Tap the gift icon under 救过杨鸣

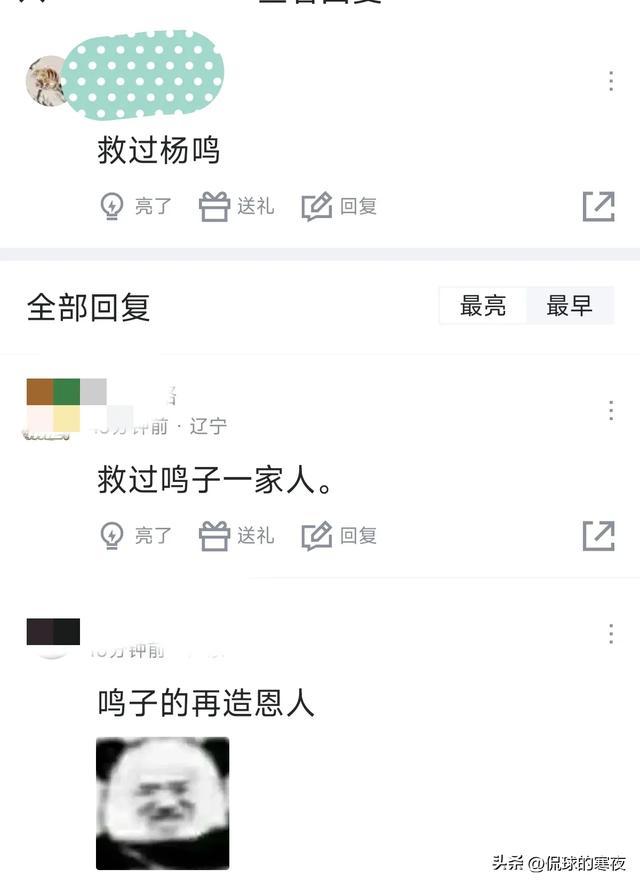pyautogui.click(x=214, y=206)
